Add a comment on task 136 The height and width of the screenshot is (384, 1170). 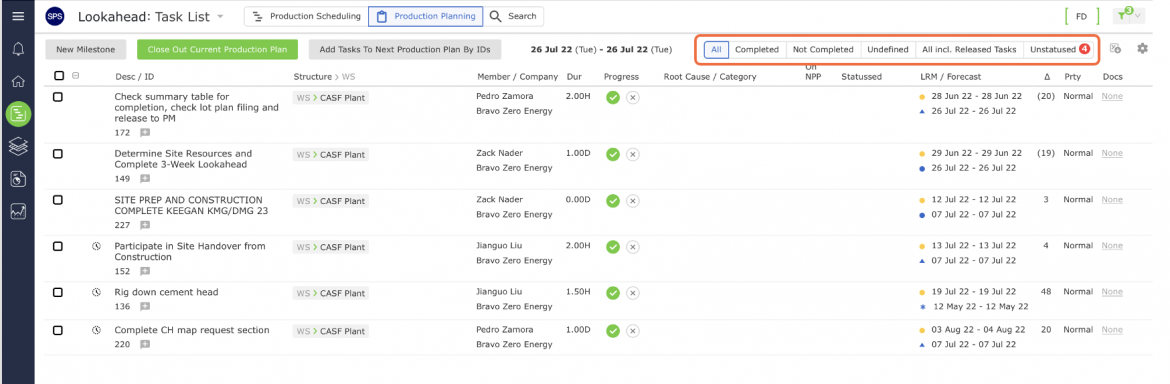coord(145,306)
